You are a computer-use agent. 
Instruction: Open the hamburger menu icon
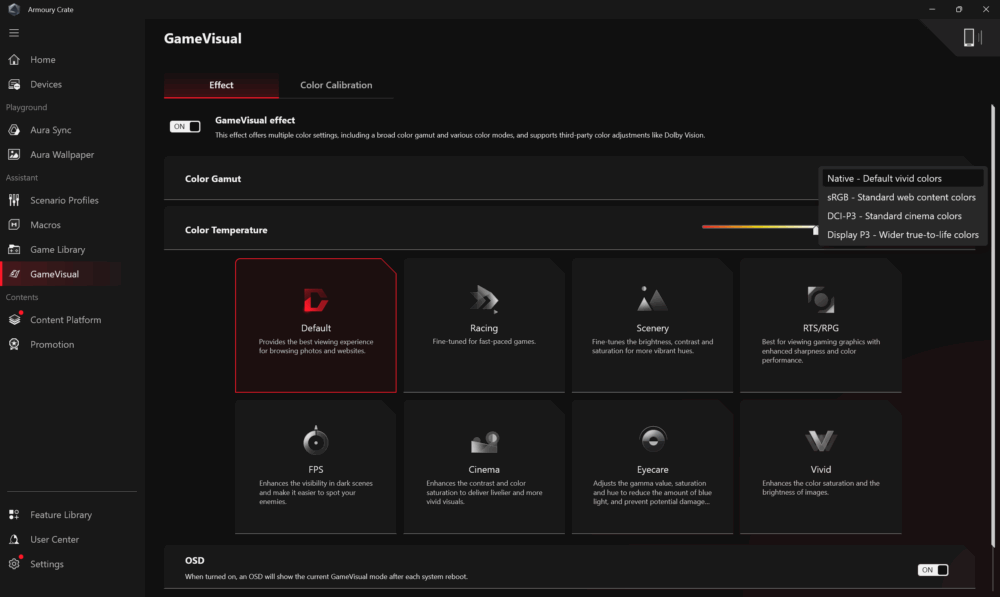[x=14, y=33]
